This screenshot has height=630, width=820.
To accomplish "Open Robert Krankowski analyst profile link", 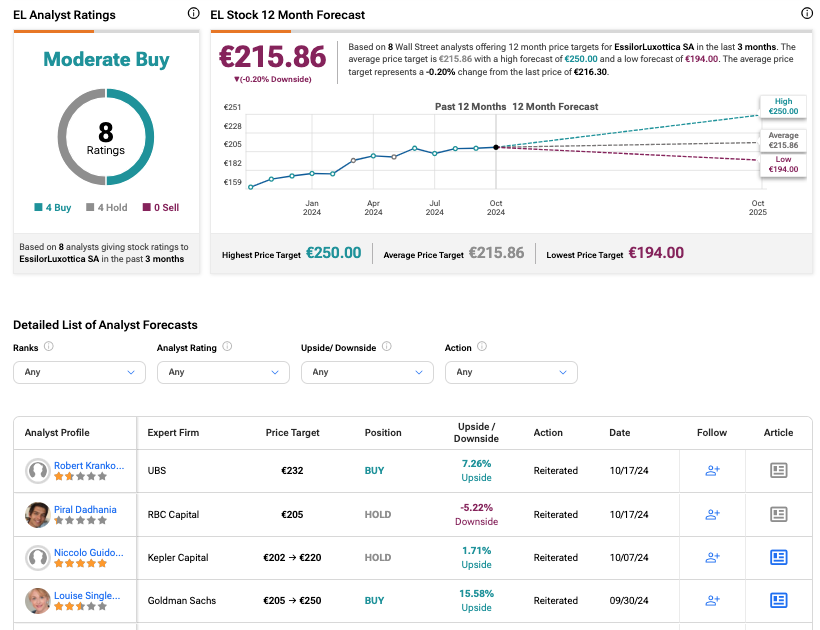I will 90,465.
